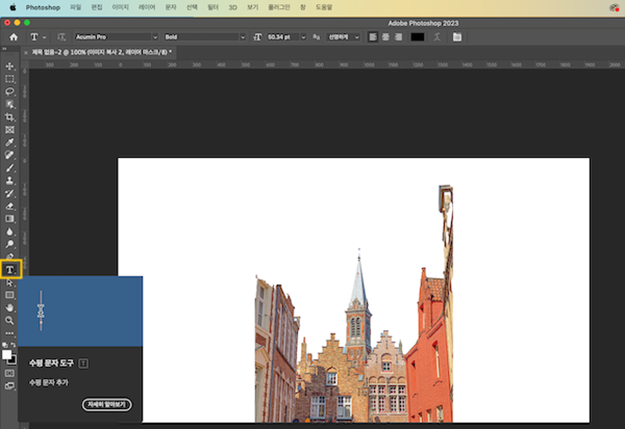Click the black text color swatch

click(417, 37)
